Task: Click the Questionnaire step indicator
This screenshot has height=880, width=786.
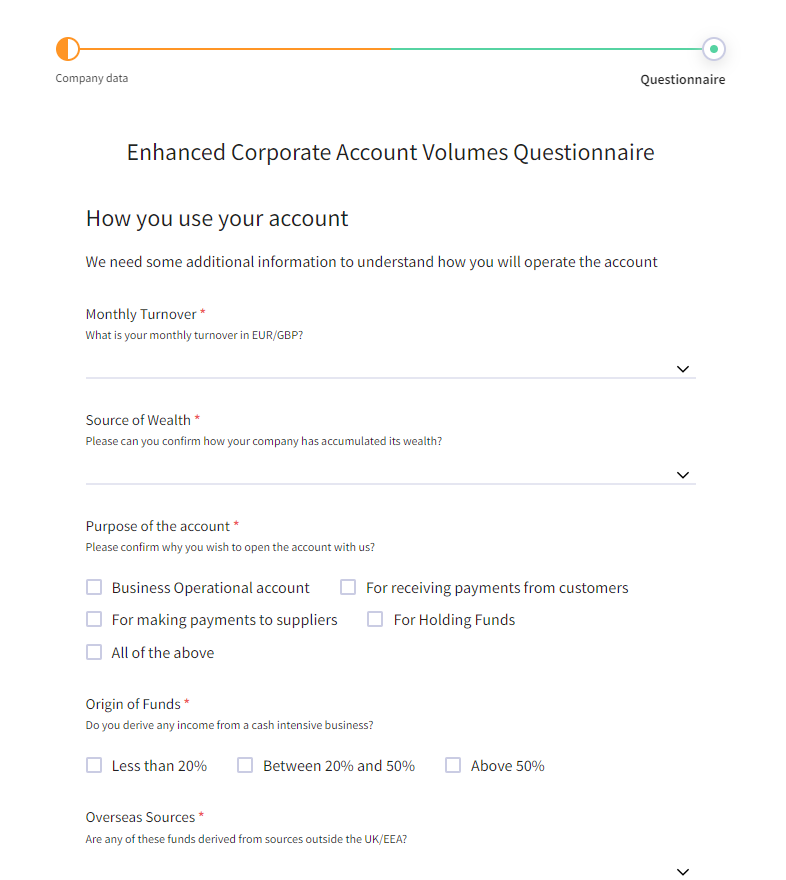Action: [x=713, y=48]
